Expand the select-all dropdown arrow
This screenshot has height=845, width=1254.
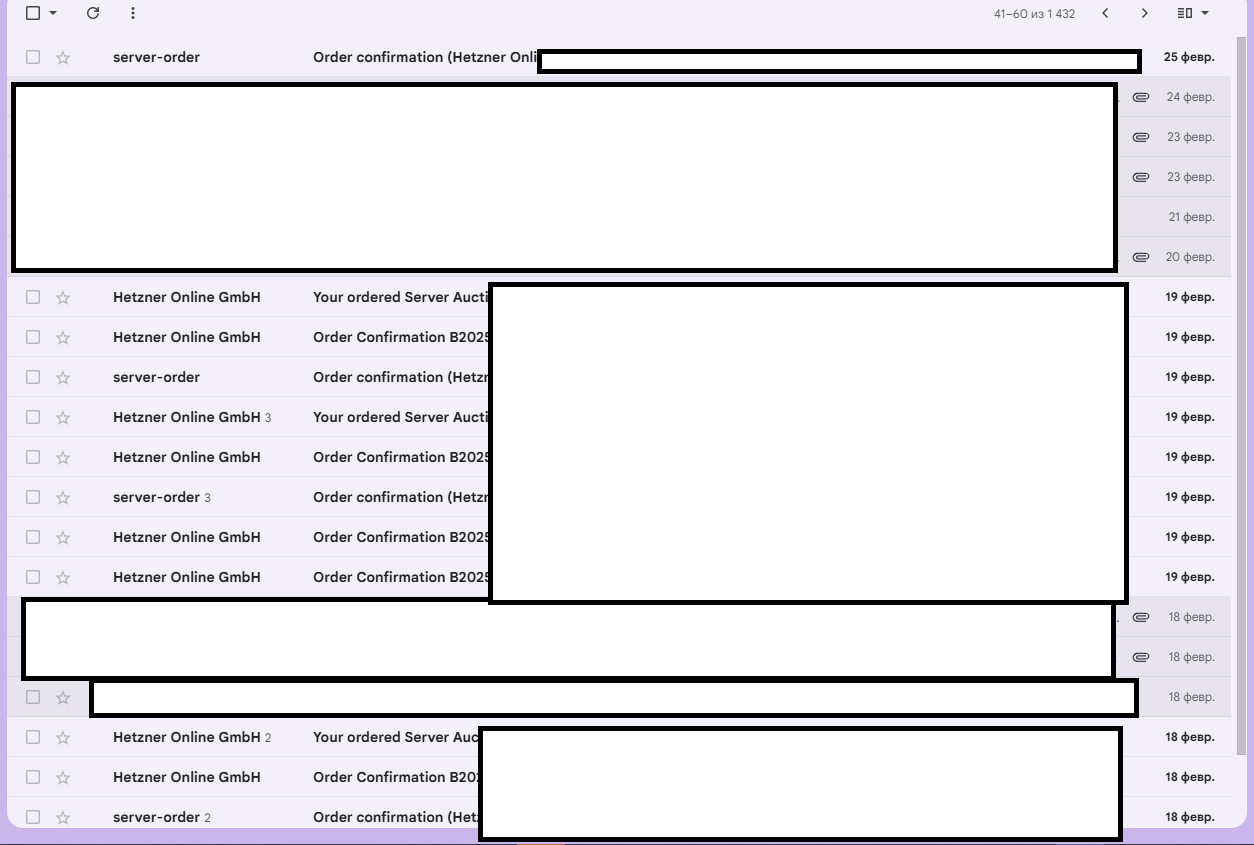coord(53,13)
